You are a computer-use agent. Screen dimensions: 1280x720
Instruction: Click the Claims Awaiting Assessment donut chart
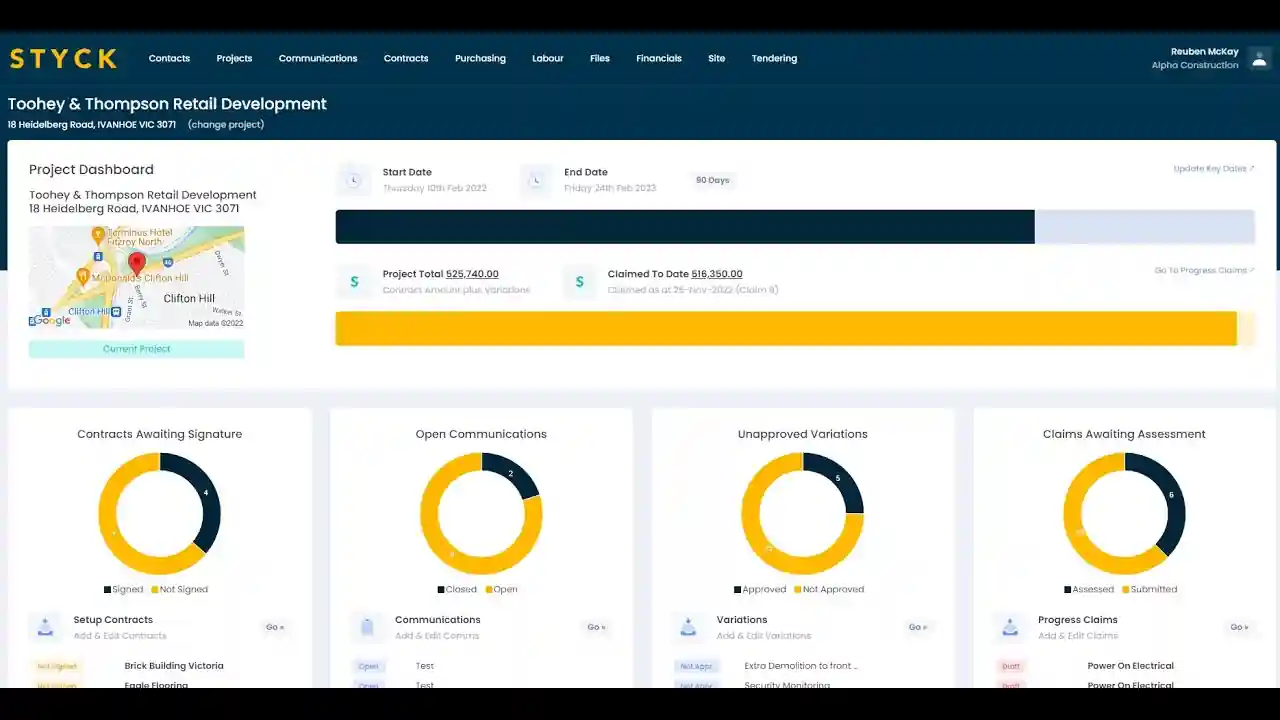(x=1124, y=514)
